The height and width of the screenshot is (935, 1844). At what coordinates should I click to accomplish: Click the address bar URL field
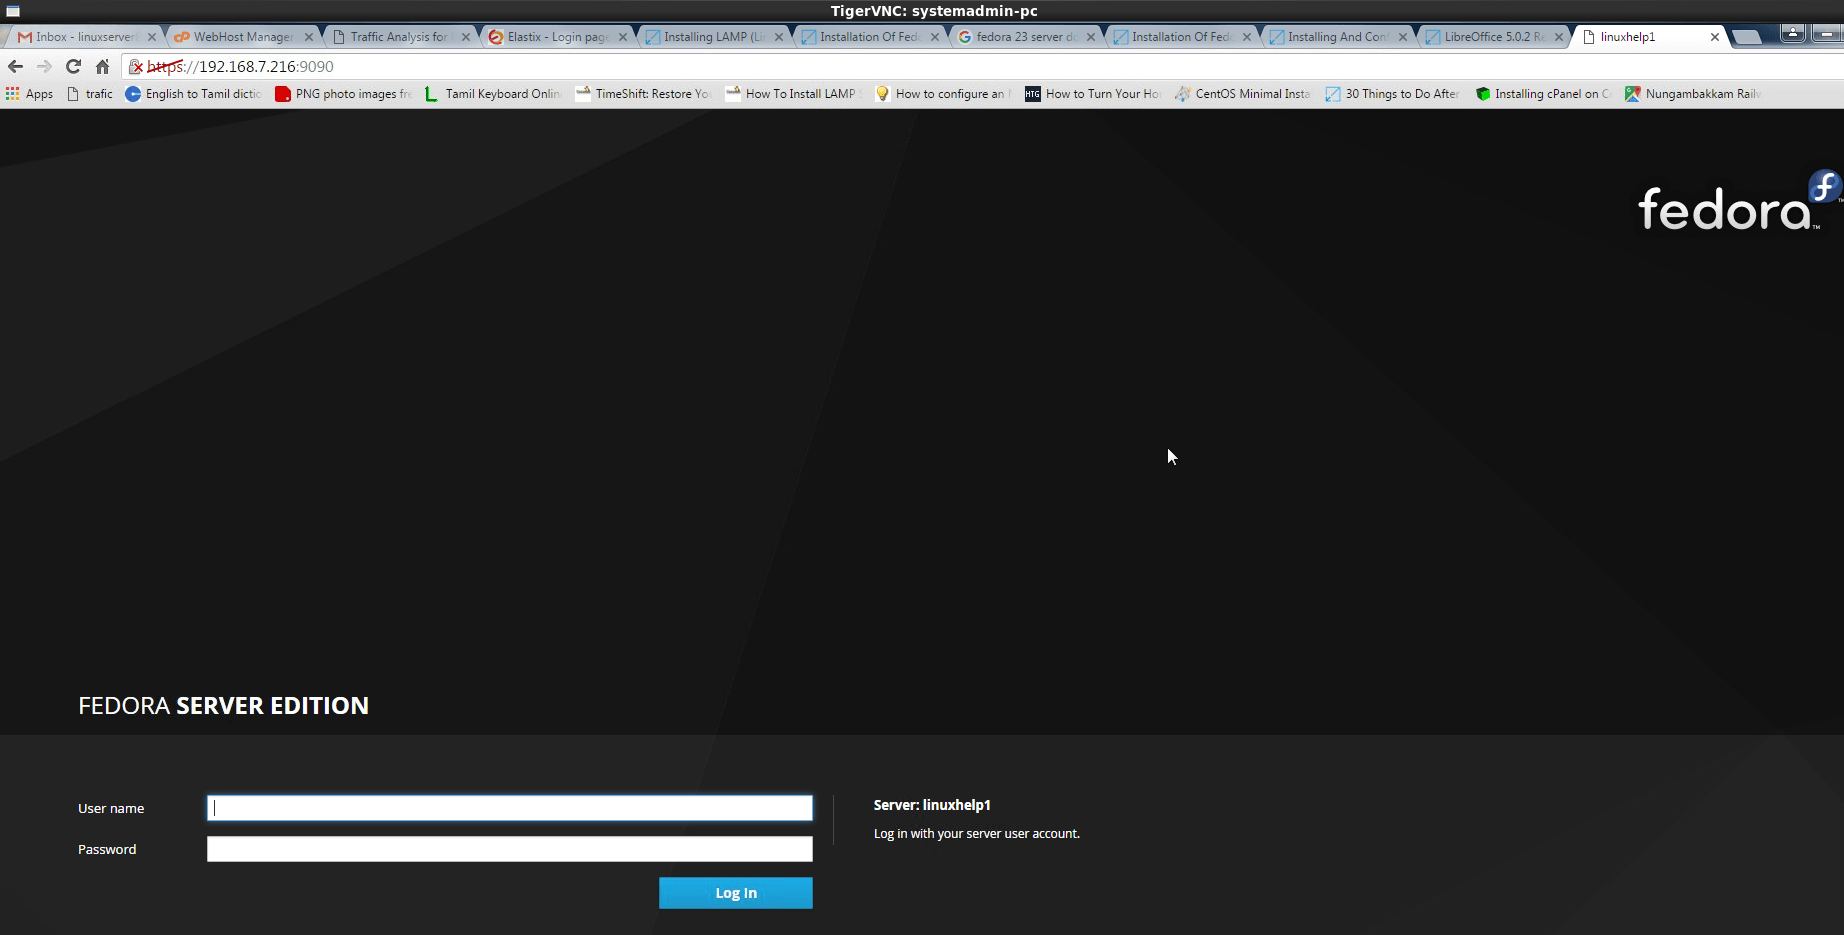pyautogui.click(x=980, y=66)
